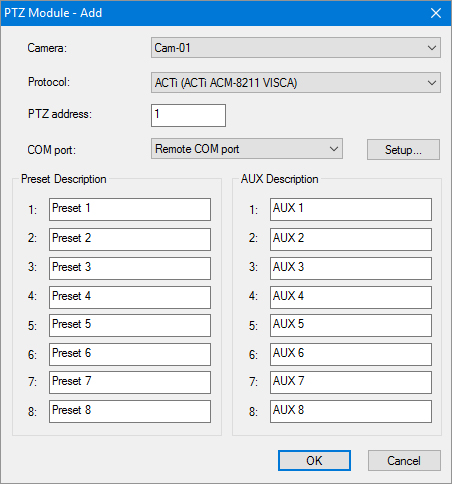This screenshot has width=452, height=484.
Task: Cancel the PTZ Module dialog
Action: (404, 461)
